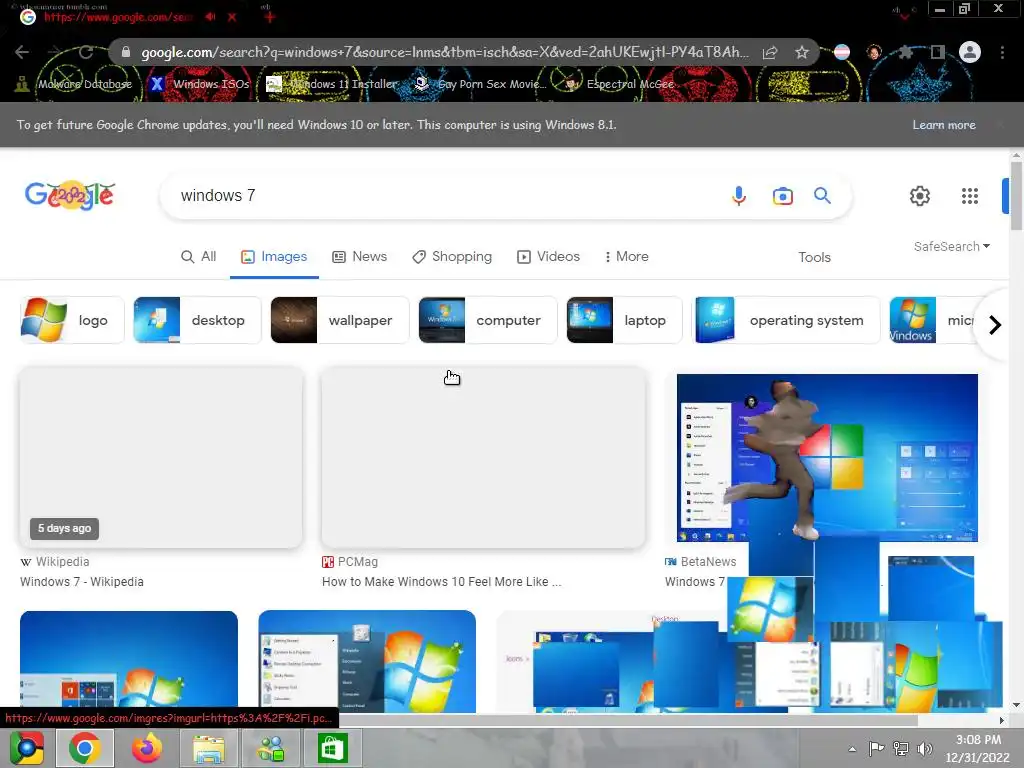Search by image with camera icon
1024x768 pixels.
click(782, 196)
